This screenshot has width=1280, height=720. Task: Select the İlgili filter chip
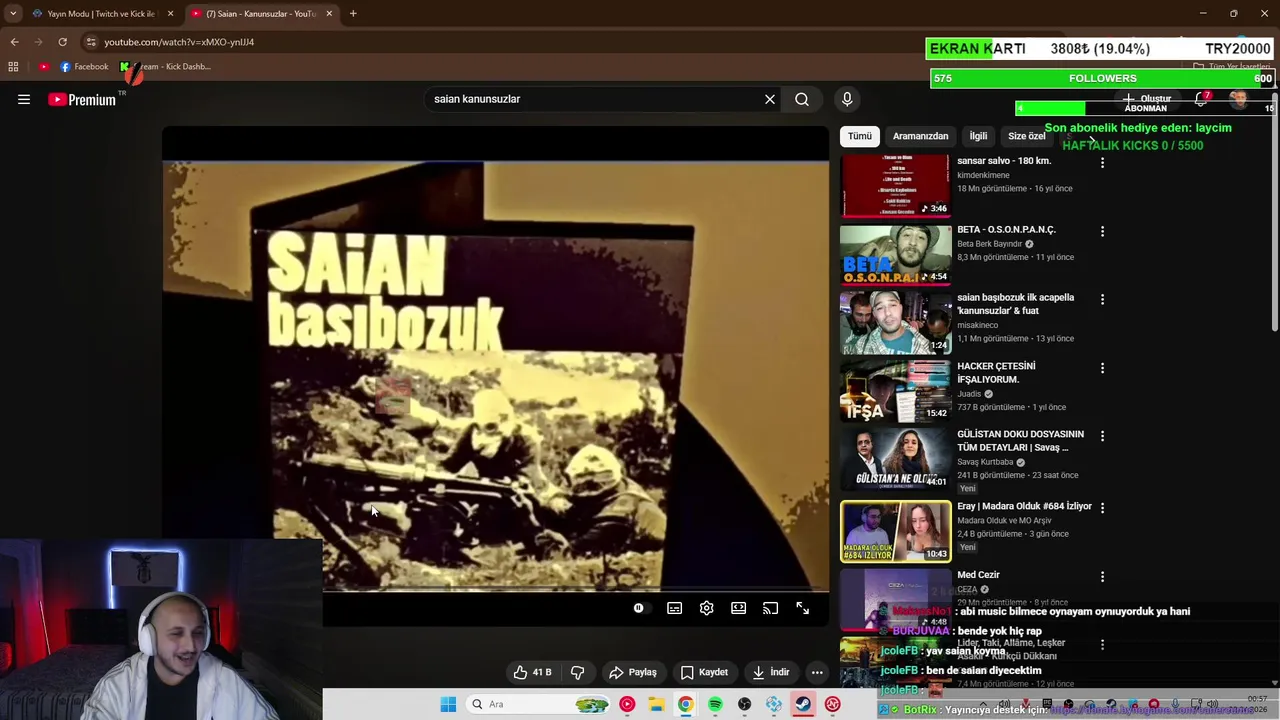(978, 136)
